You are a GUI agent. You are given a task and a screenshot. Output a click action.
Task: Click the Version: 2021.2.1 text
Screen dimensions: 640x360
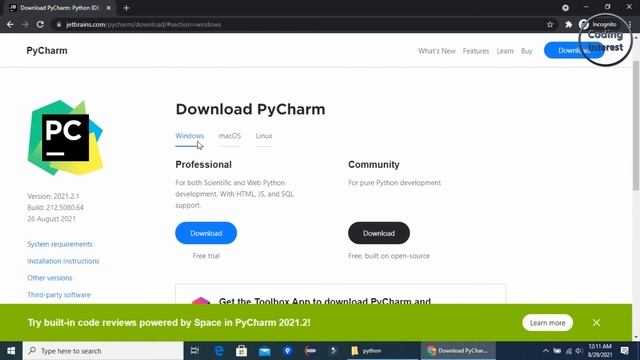click(x=53, y=196)
